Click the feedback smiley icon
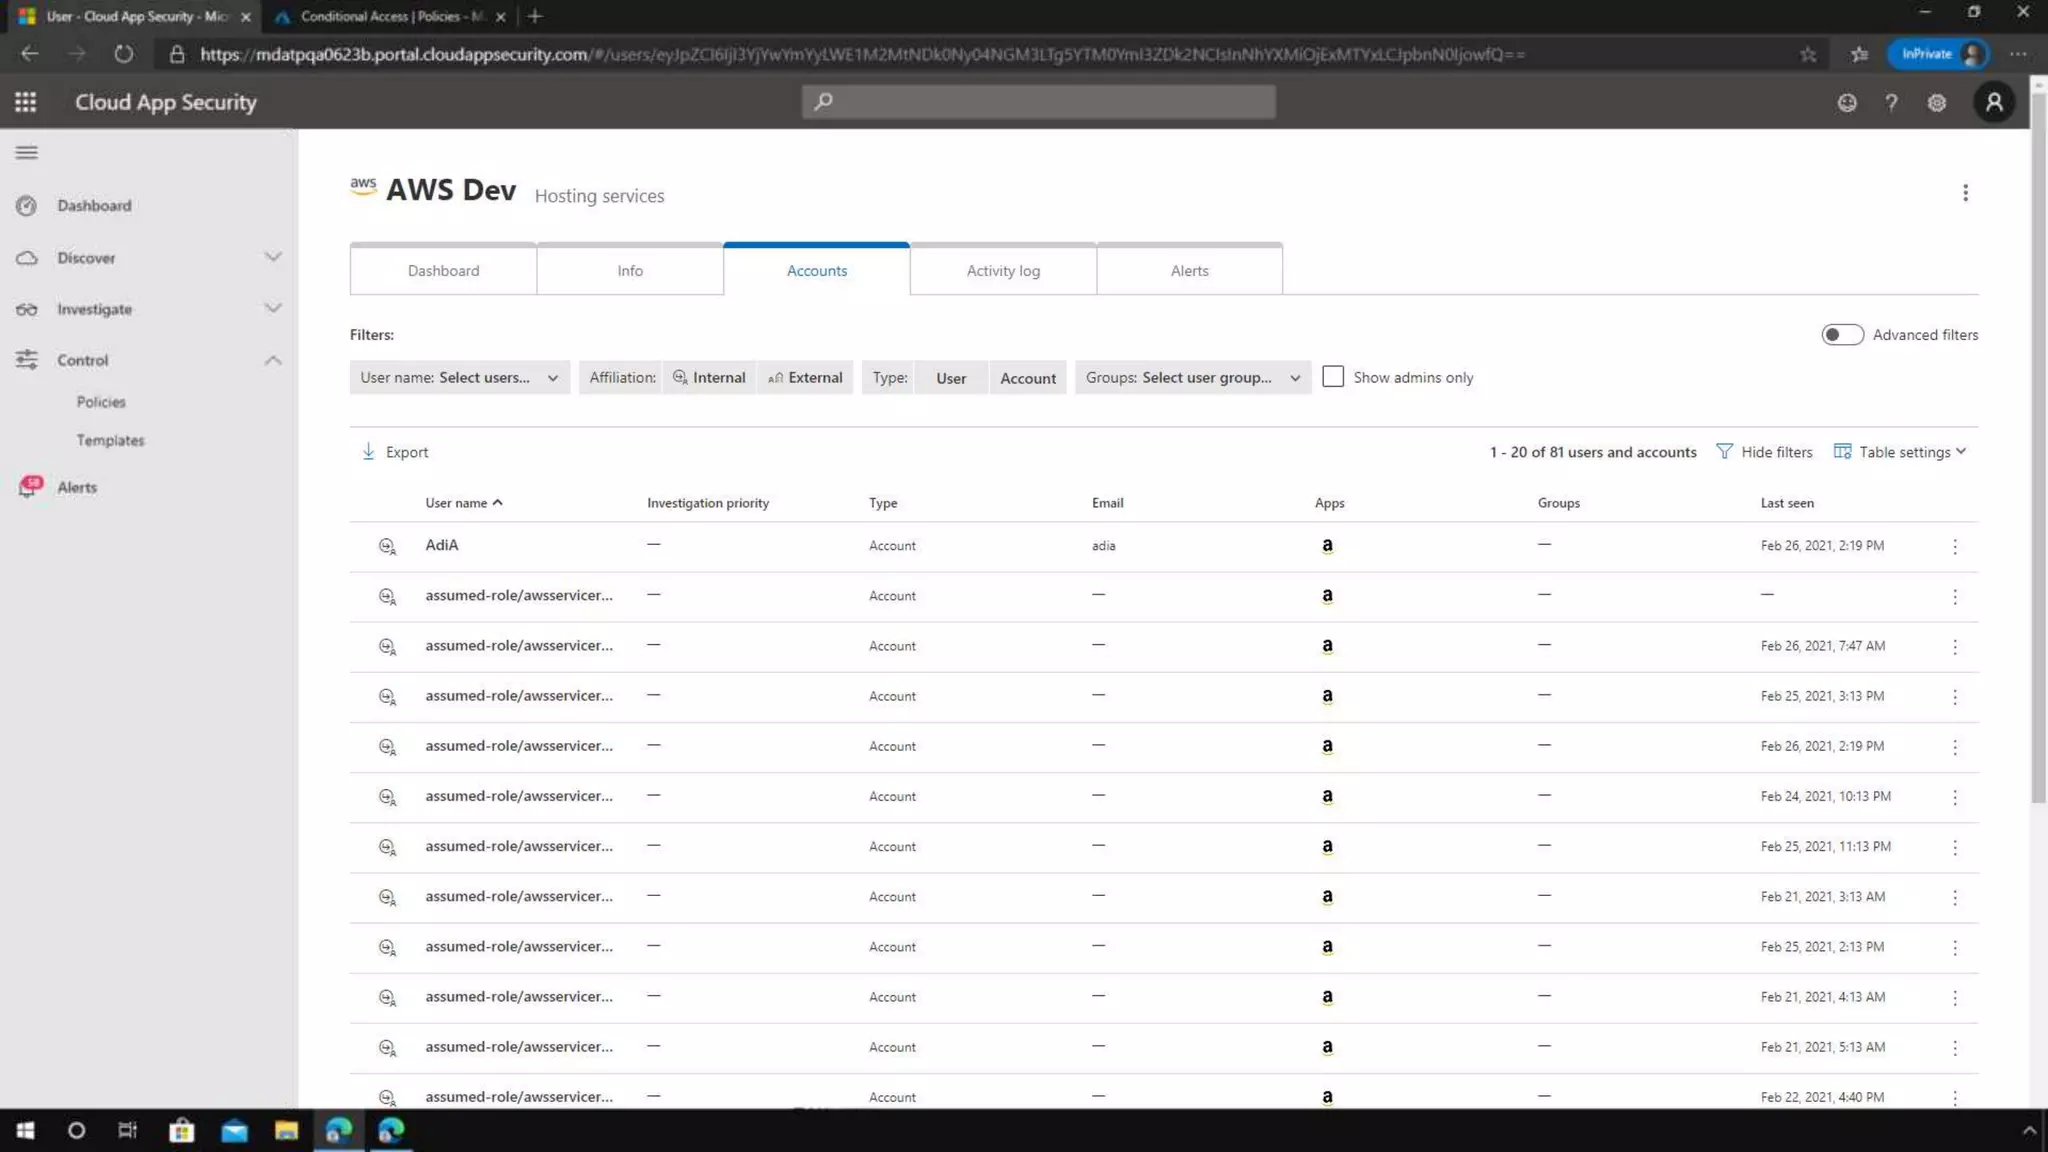The image size is (2048, 1152). click(x=1847, y=102)
